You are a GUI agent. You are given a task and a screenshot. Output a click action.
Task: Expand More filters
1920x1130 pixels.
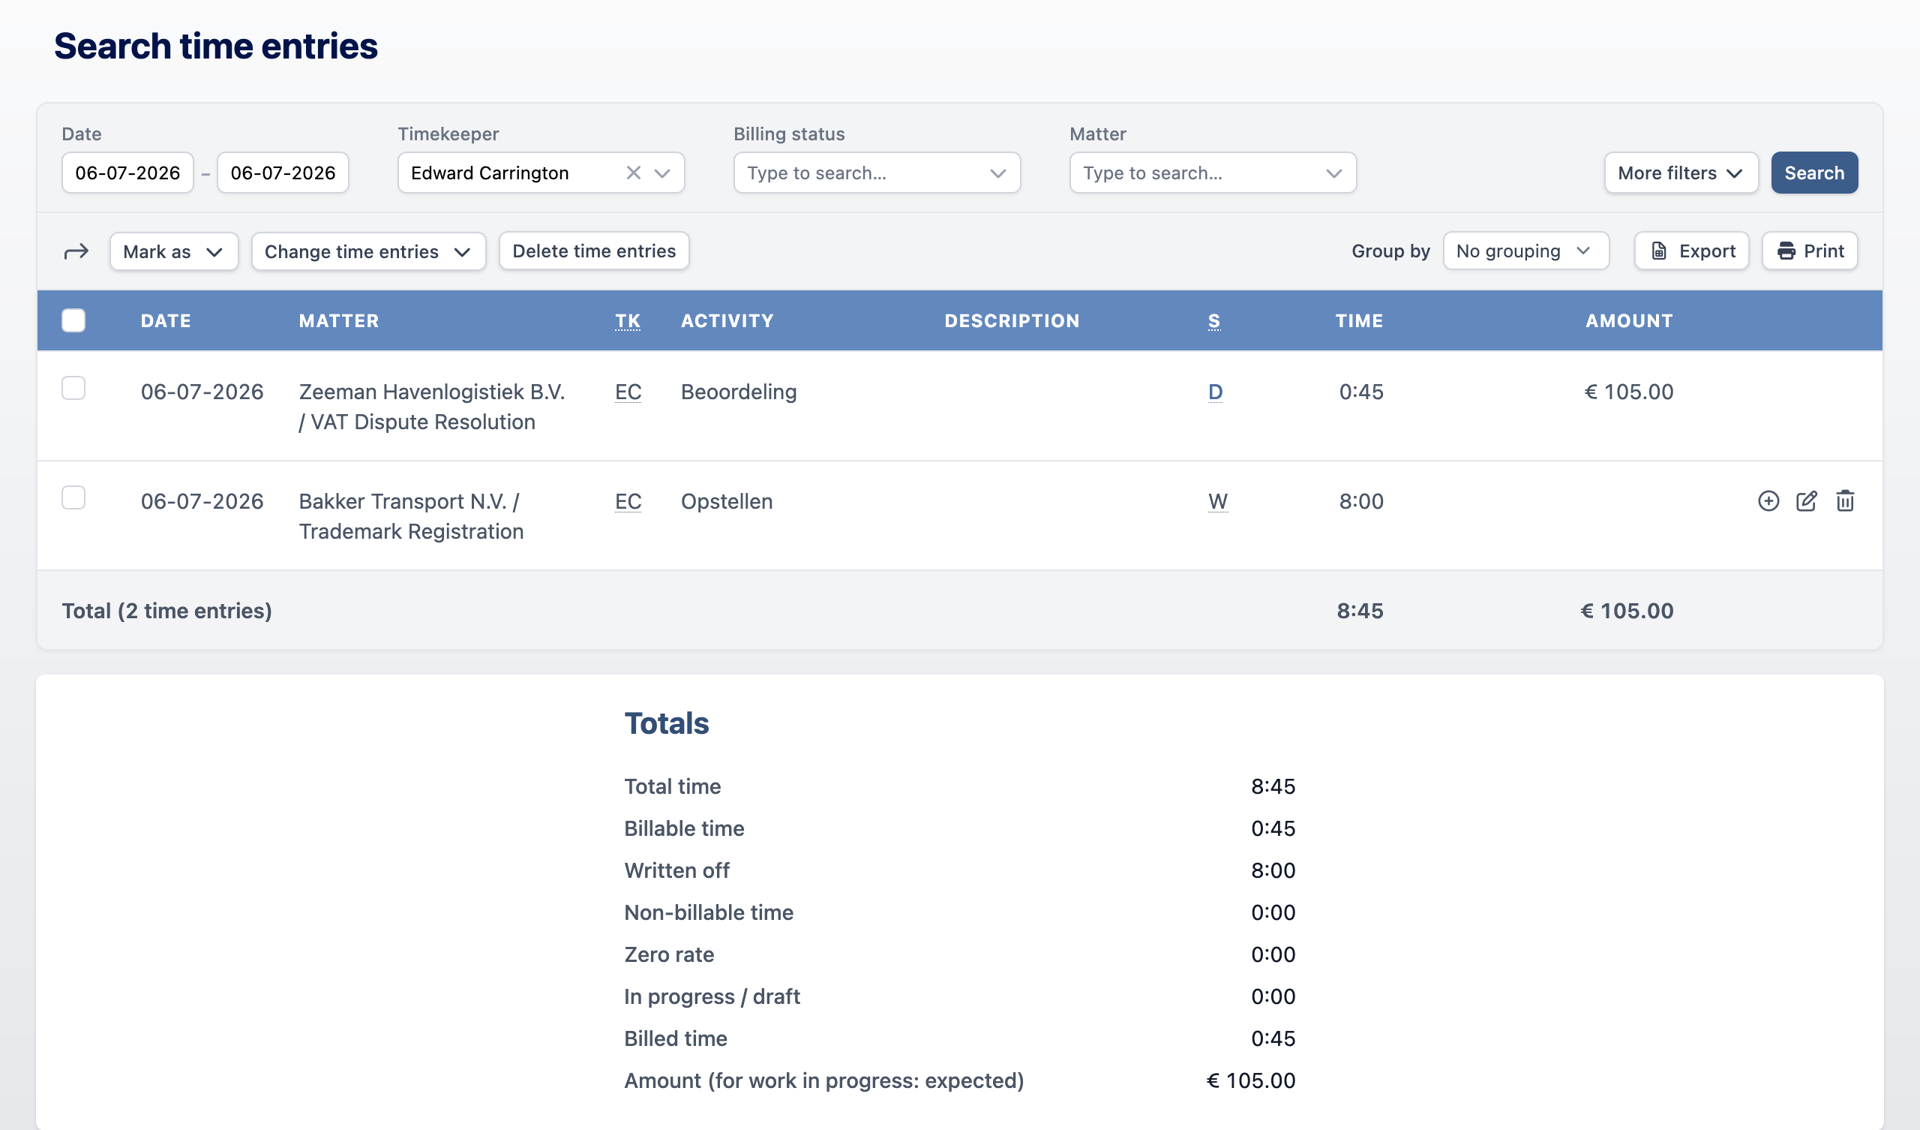1681,173
